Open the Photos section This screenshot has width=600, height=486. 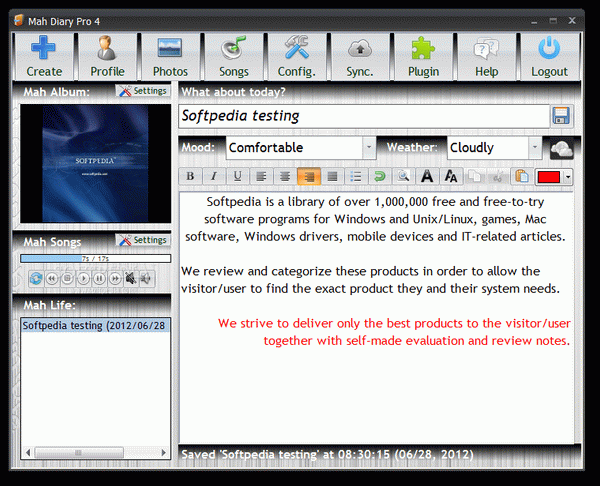[x=170, y=56]
